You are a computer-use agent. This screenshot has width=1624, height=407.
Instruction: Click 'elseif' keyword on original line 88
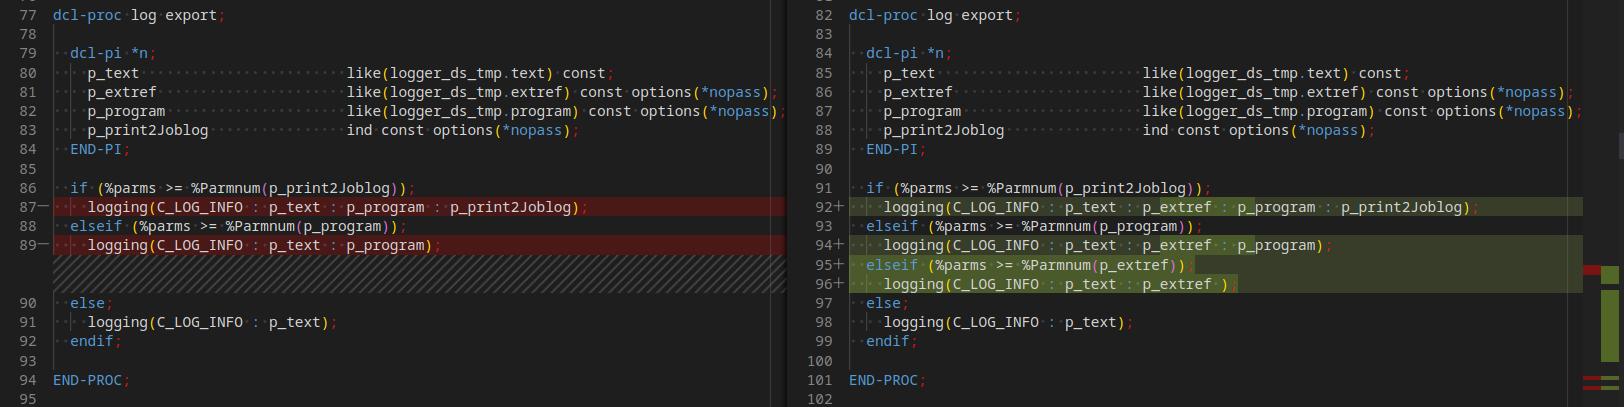96,226
